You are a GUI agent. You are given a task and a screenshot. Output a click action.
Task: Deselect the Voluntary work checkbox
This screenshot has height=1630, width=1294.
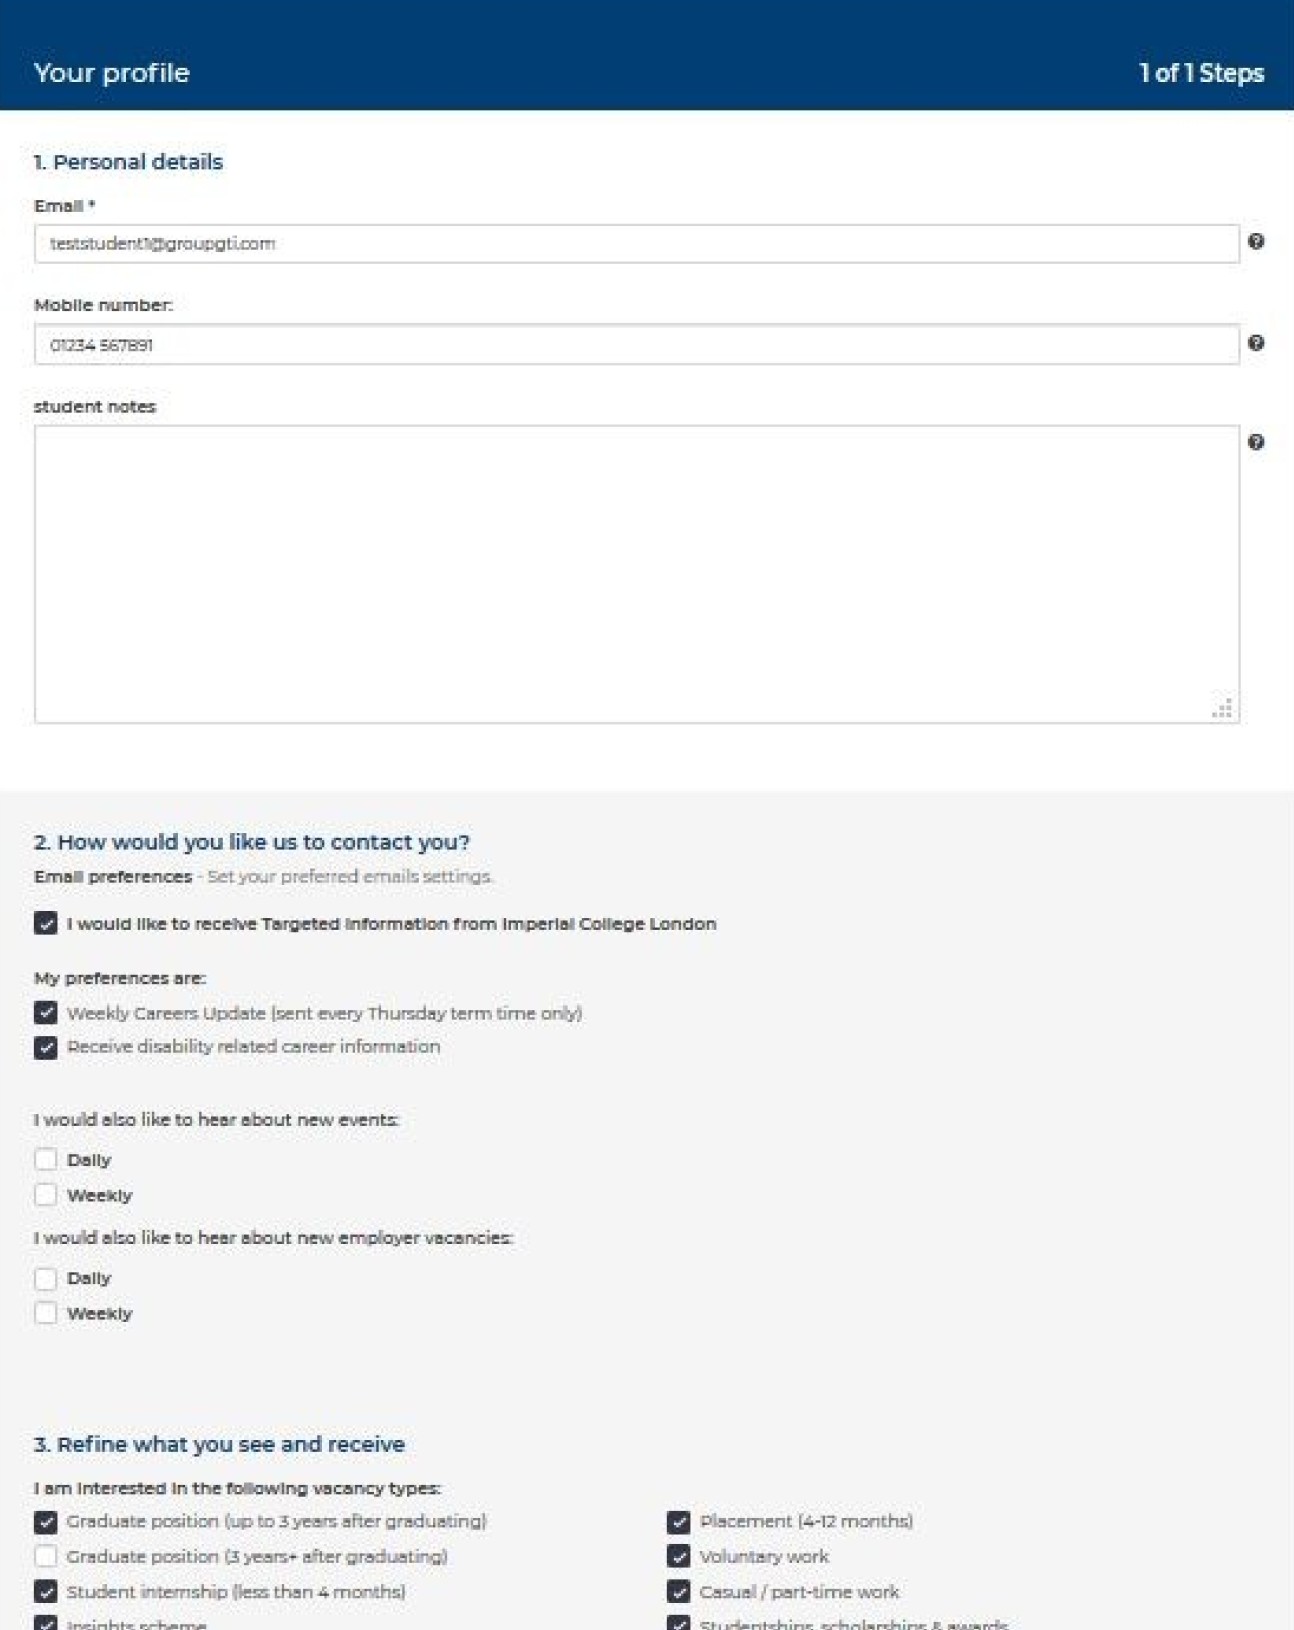pos(679,1557)
